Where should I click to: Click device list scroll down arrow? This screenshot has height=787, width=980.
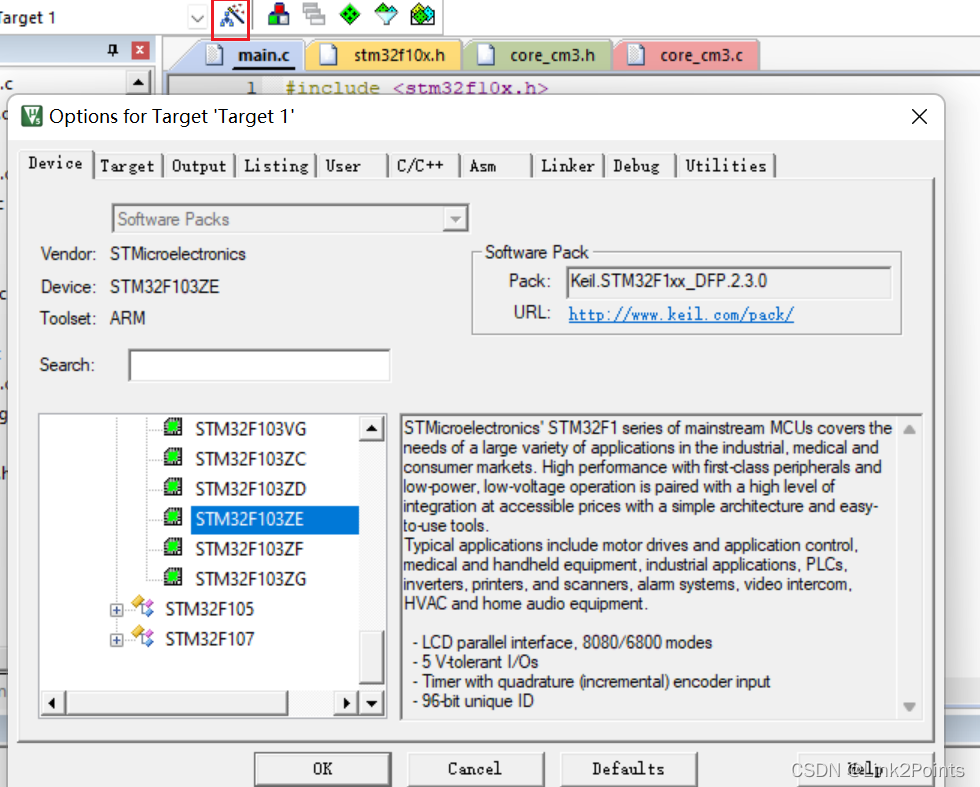coord(372,703)
